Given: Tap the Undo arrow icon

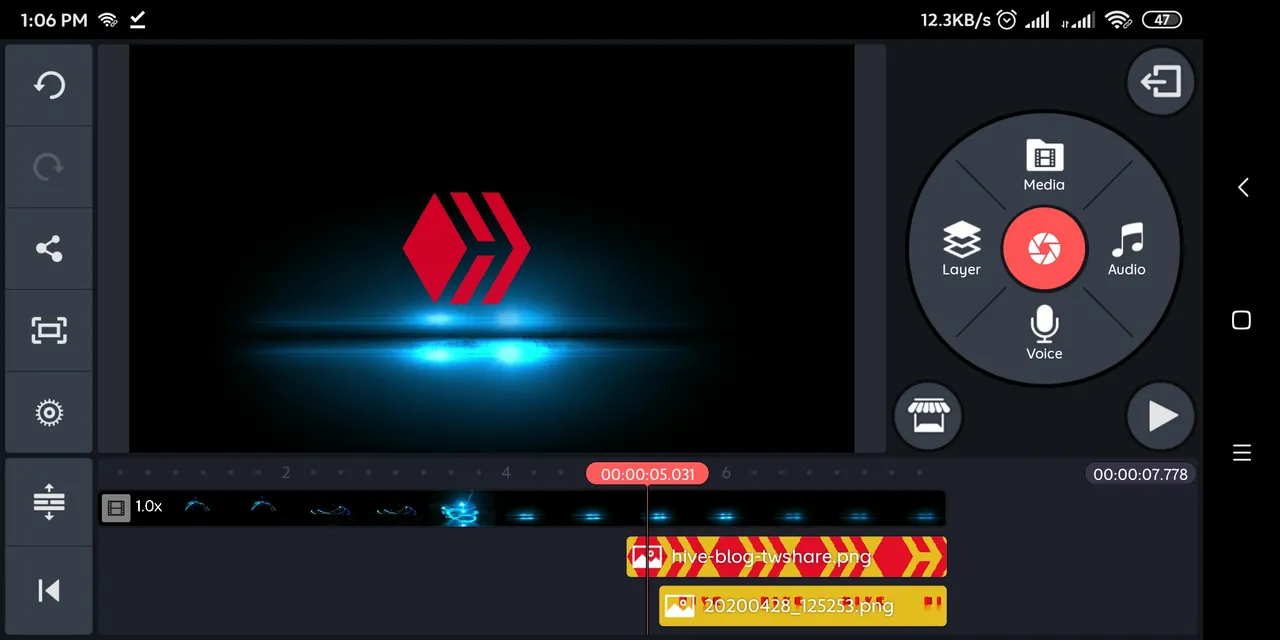Looking at the screenshot, I should 49,85.
